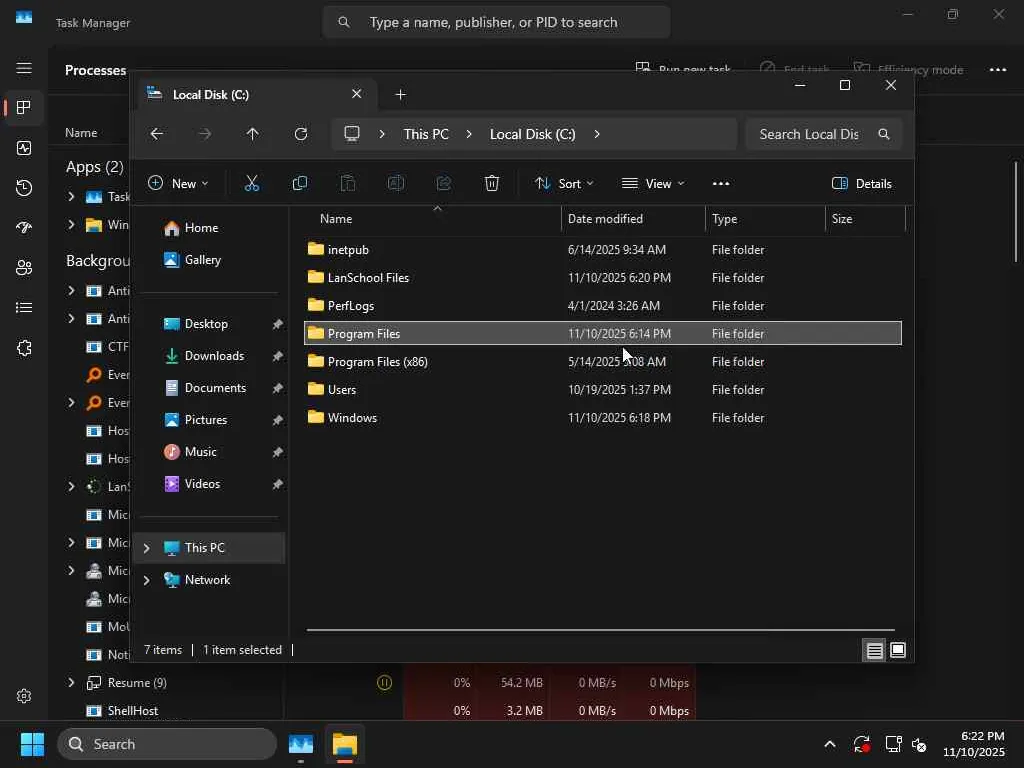Image resolution: width=1024 pixels, height=768 pixels.
Task: Sort by Type column header
Action: click(x=765, y=219)
